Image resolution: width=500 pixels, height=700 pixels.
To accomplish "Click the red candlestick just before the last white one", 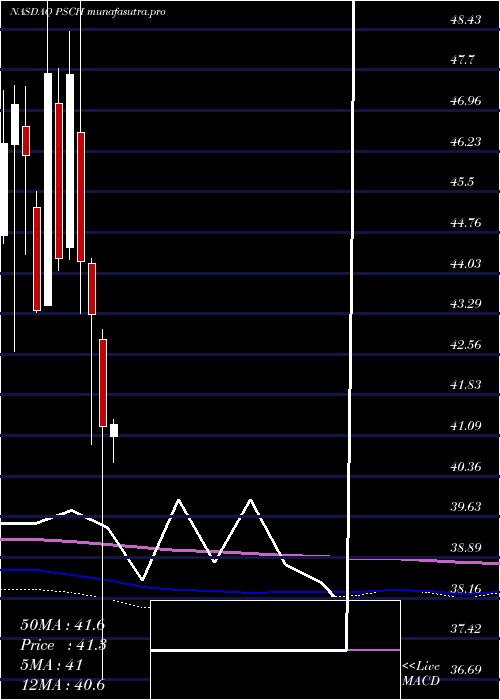I will coord(103,383).
